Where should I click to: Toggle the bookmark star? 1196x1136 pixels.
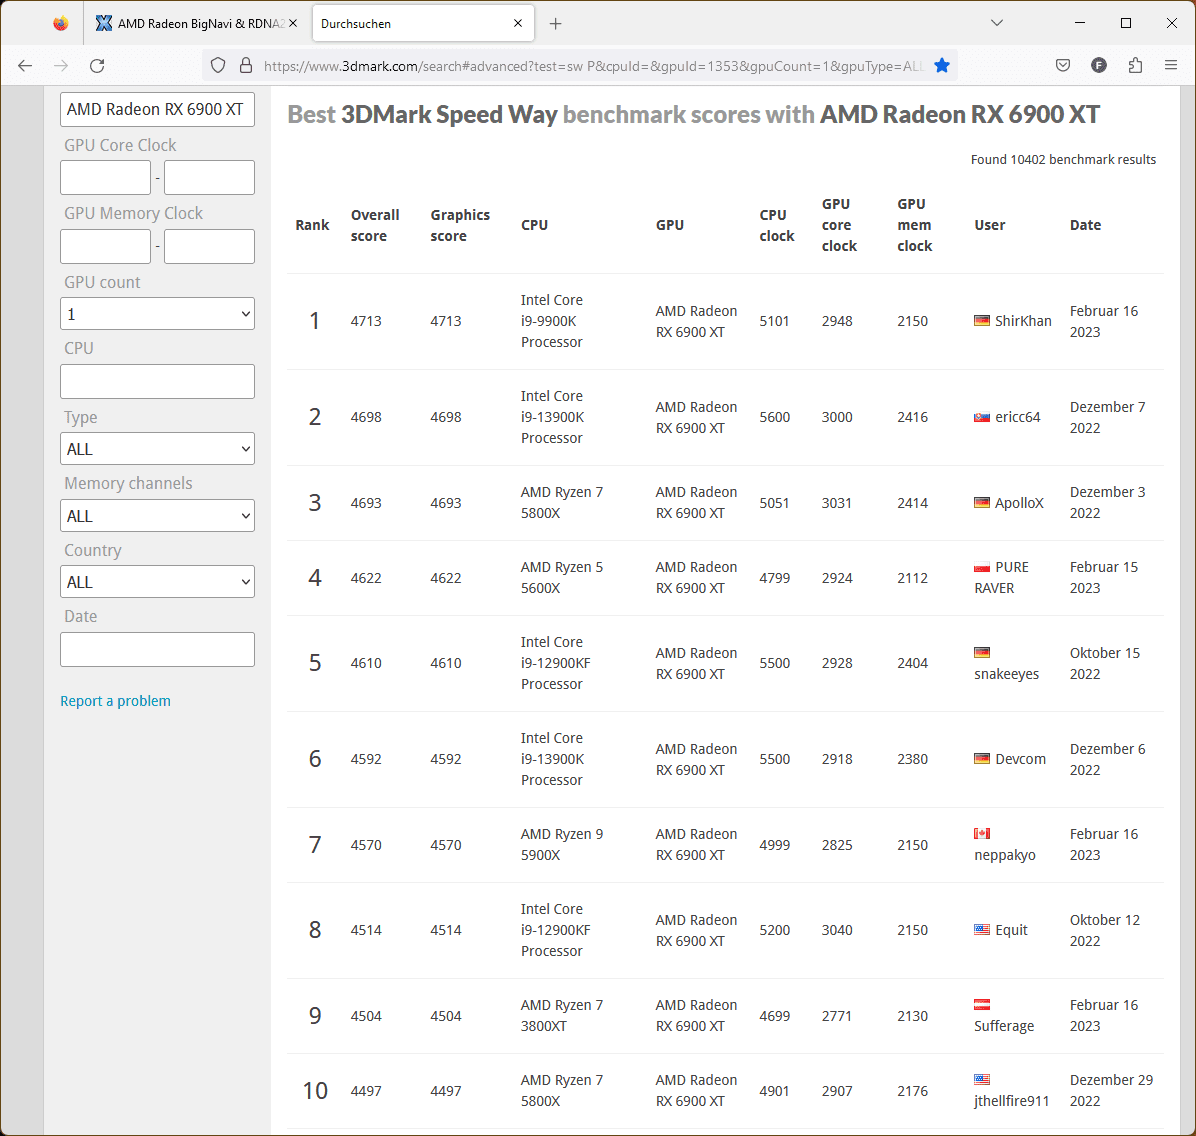click(942, 66)
